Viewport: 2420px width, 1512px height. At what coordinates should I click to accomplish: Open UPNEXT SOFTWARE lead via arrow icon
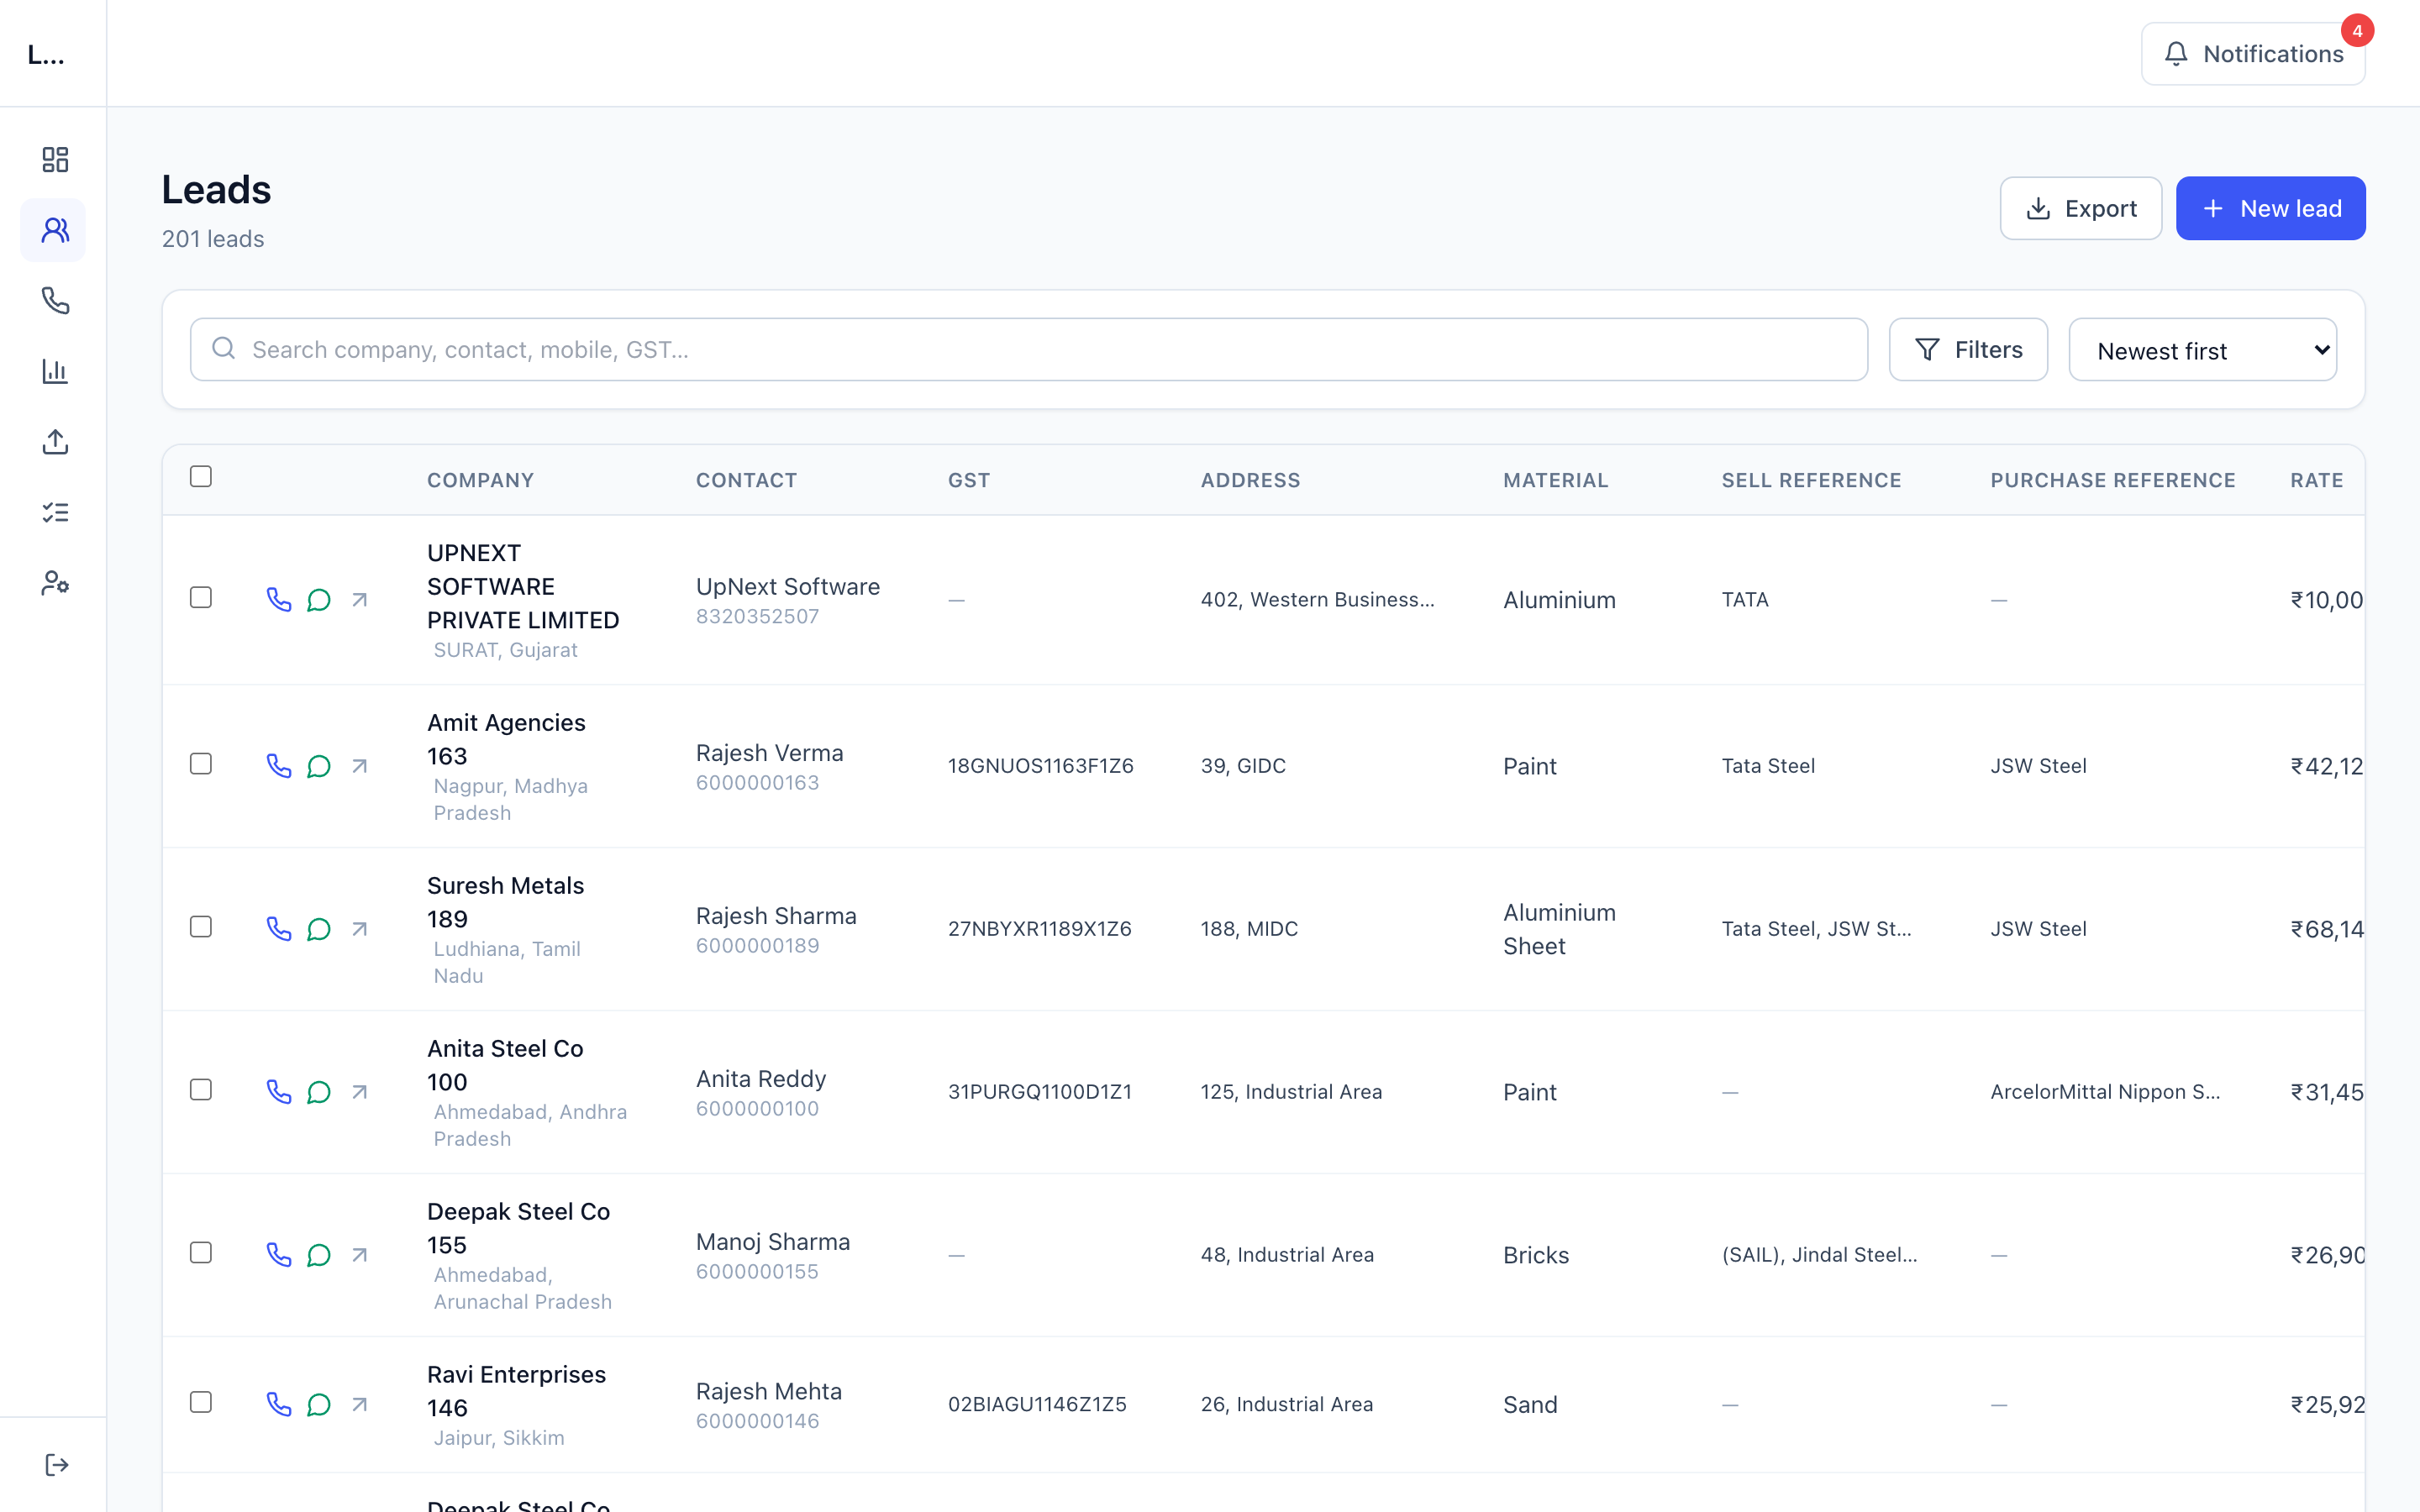[360, 599]
